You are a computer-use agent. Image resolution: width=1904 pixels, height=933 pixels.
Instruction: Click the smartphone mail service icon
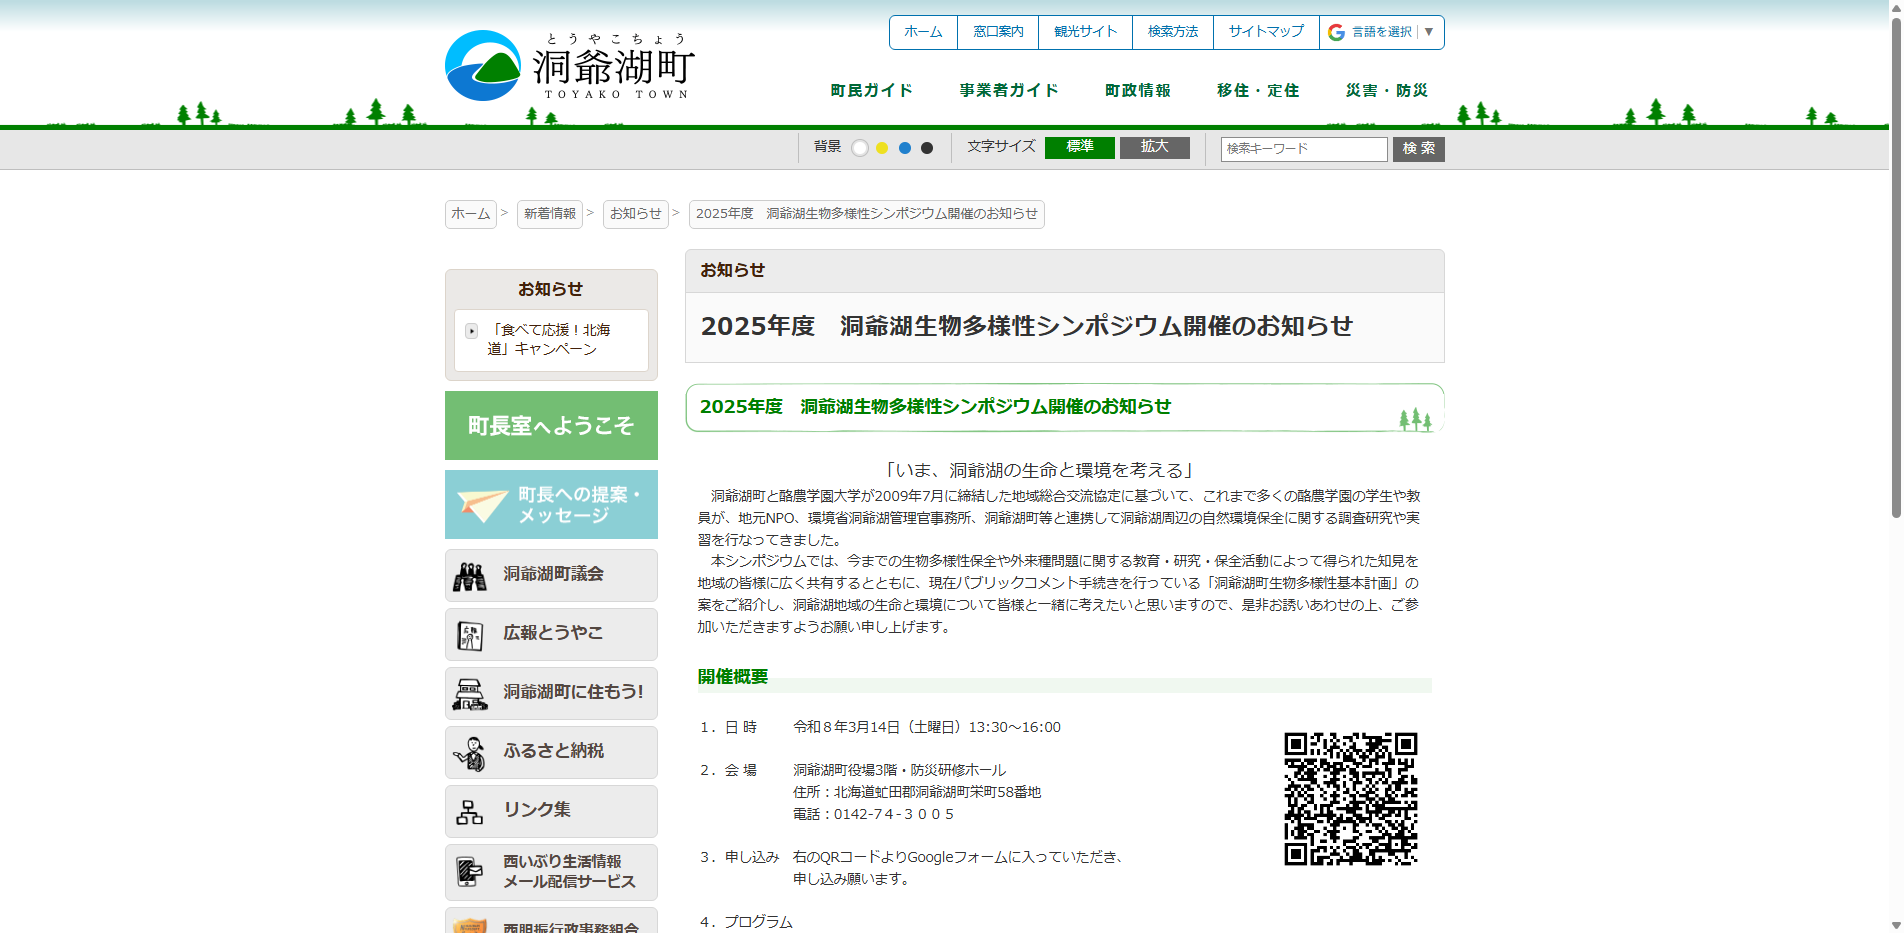tap(469, 871)
